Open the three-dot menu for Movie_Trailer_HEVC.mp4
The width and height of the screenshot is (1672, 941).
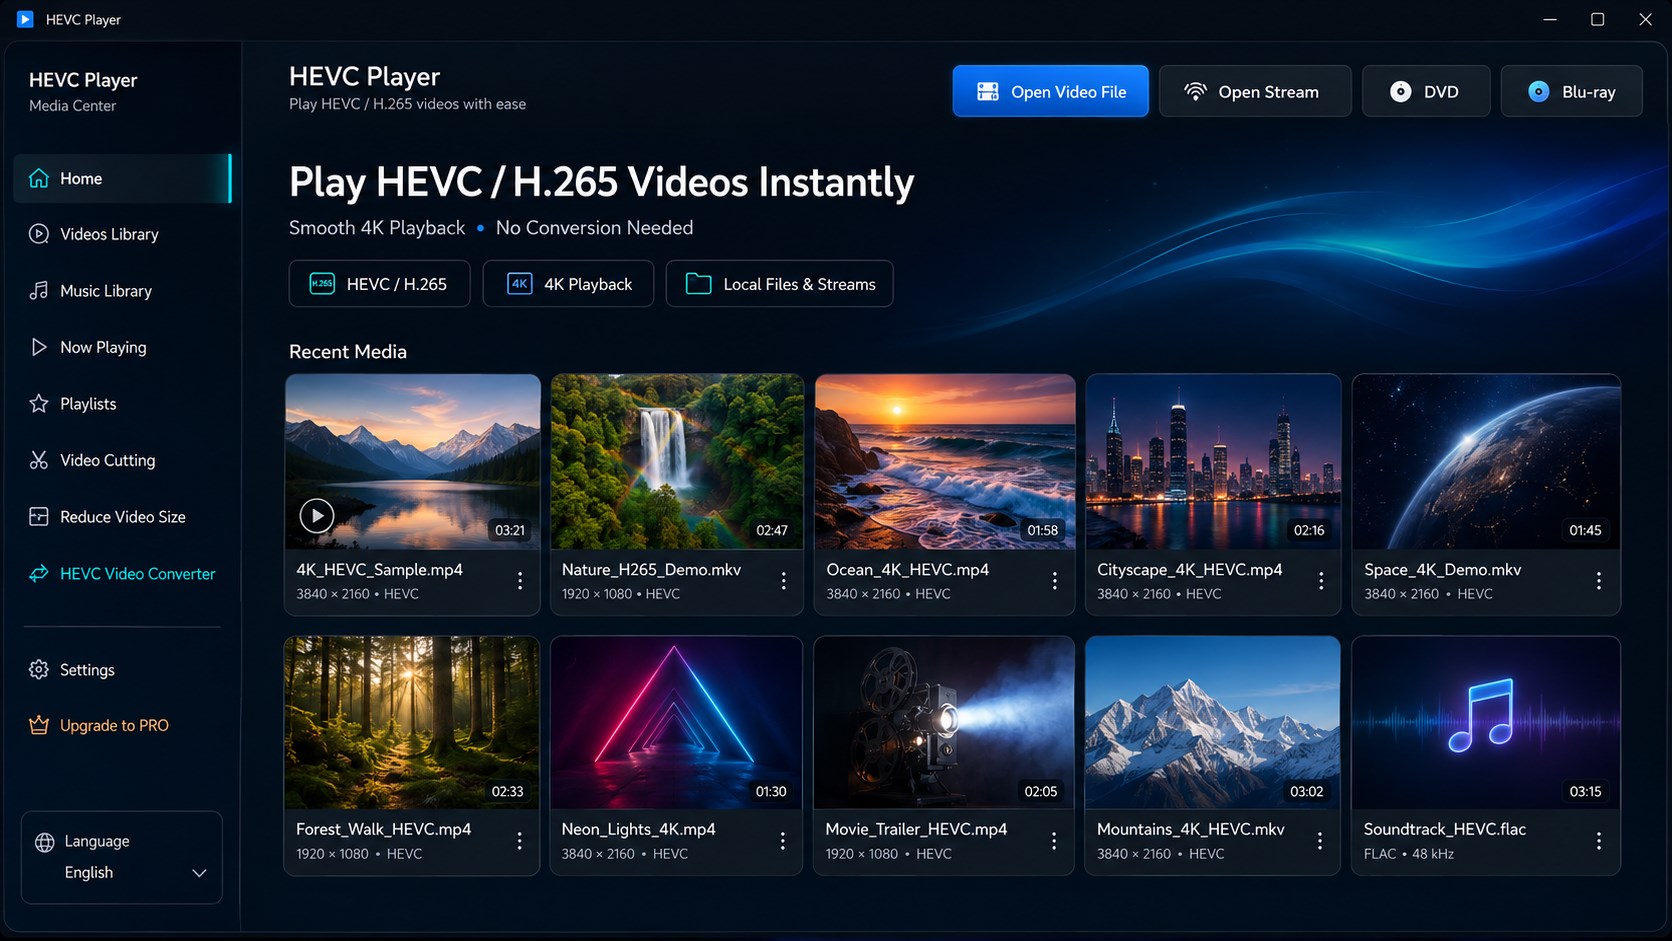point(1053,841)
